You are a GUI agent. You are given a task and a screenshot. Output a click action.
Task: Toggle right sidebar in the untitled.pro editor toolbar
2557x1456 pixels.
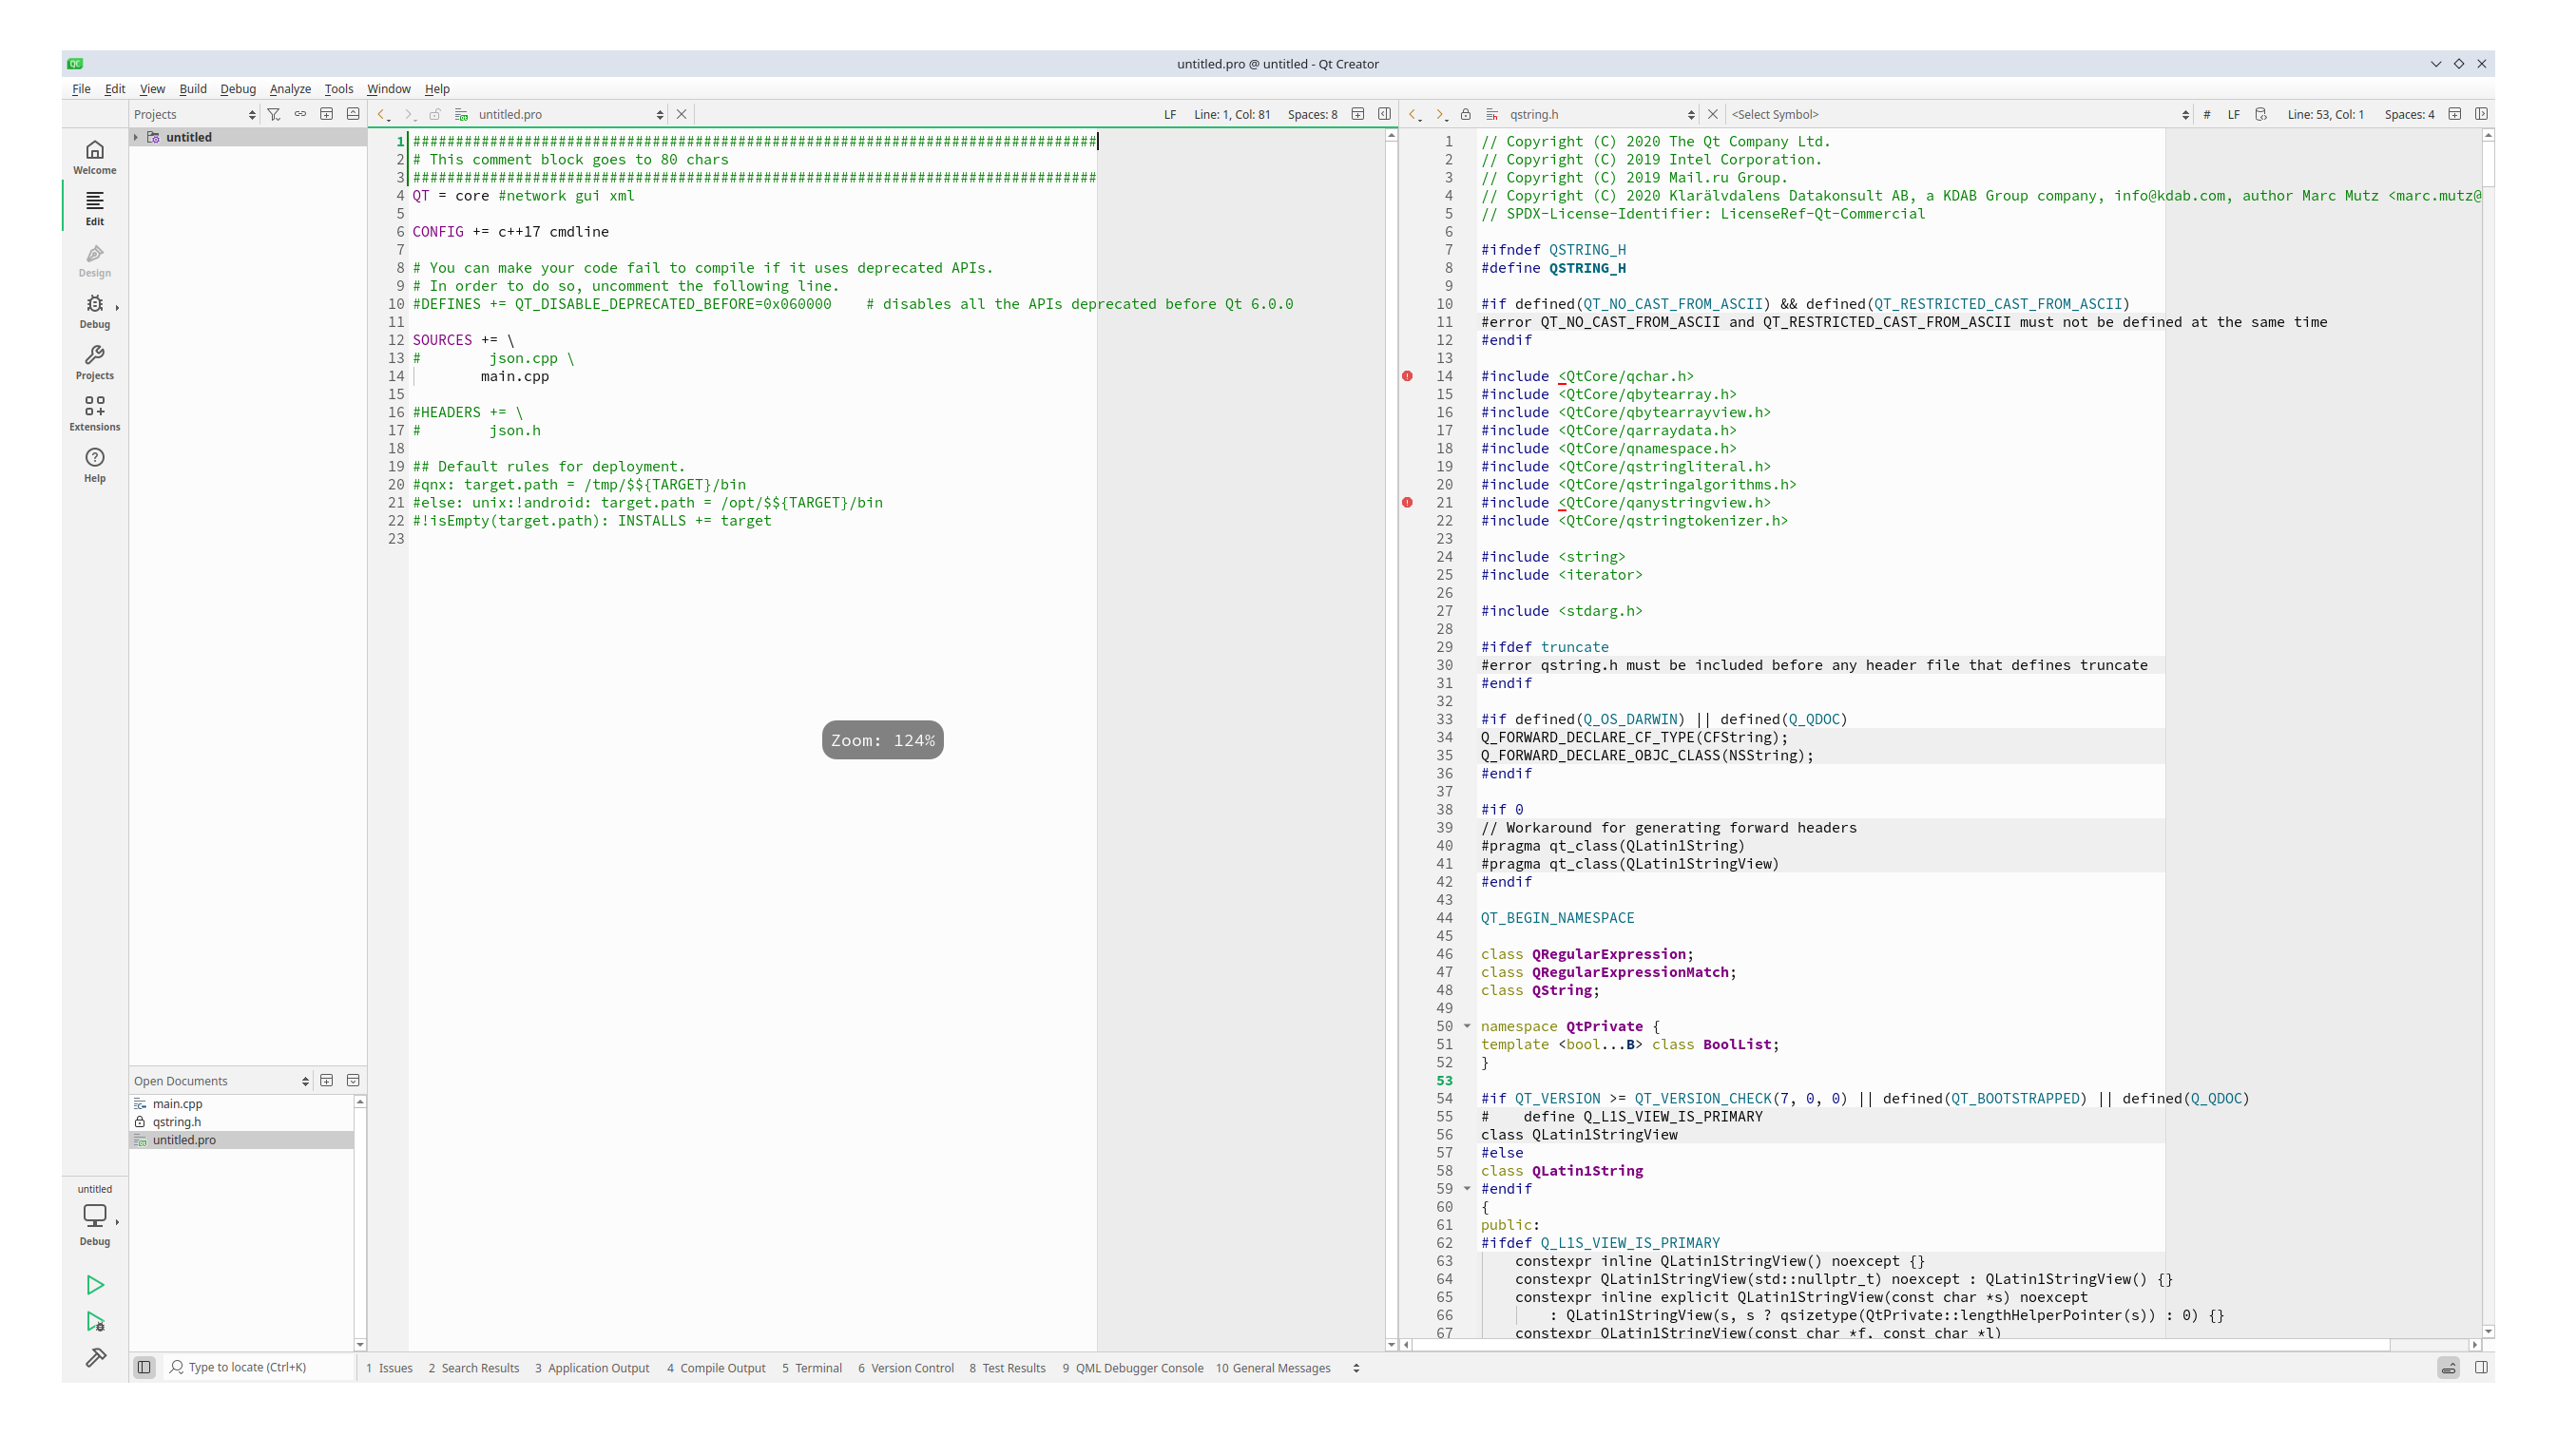click(x=1385, y=114)
